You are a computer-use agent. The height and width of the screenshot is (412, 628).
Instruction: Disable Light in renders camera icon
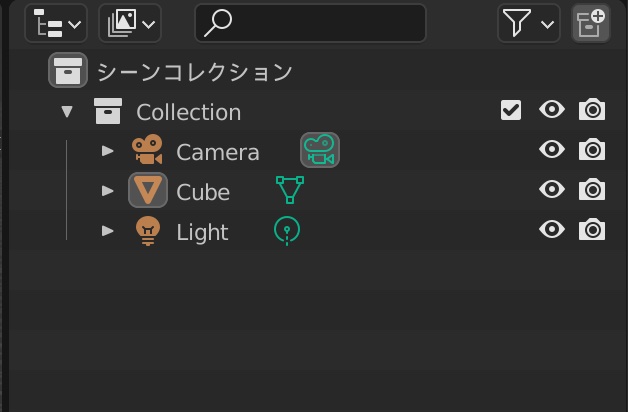pyautogui.click(x=592, y=230)
